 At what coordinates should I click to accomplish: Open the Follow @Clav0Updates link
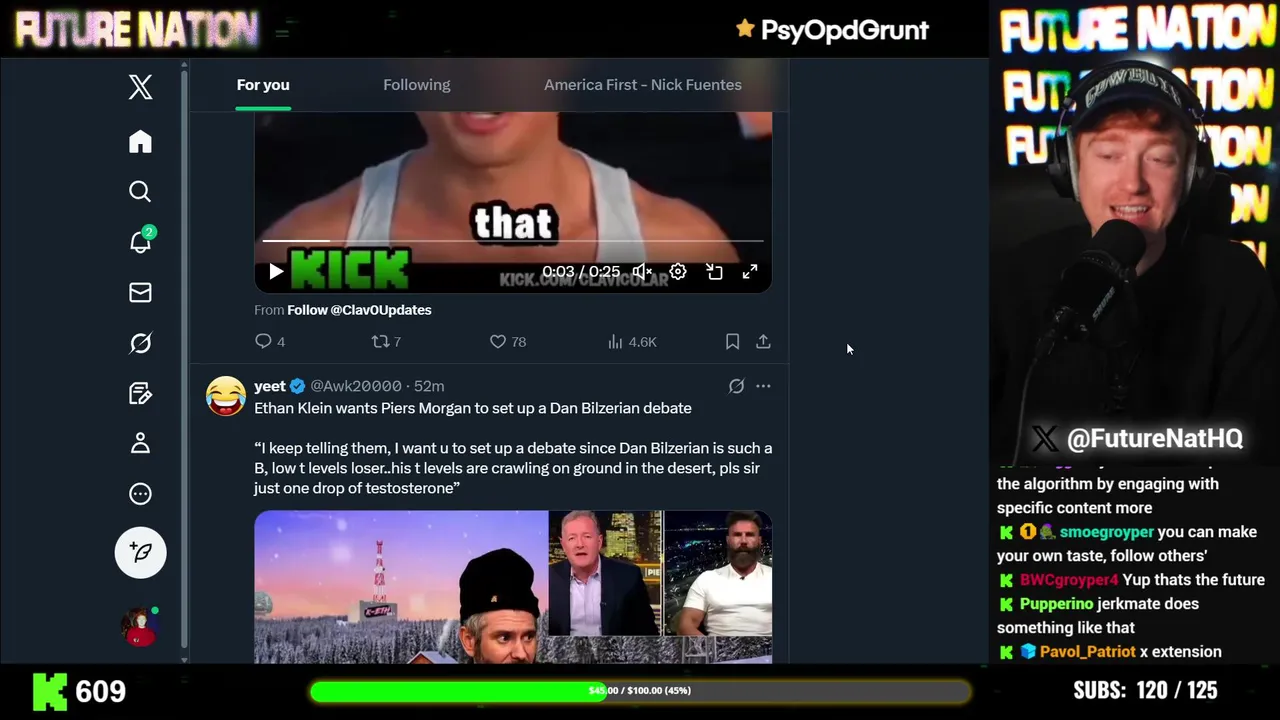tap(359, 310)
